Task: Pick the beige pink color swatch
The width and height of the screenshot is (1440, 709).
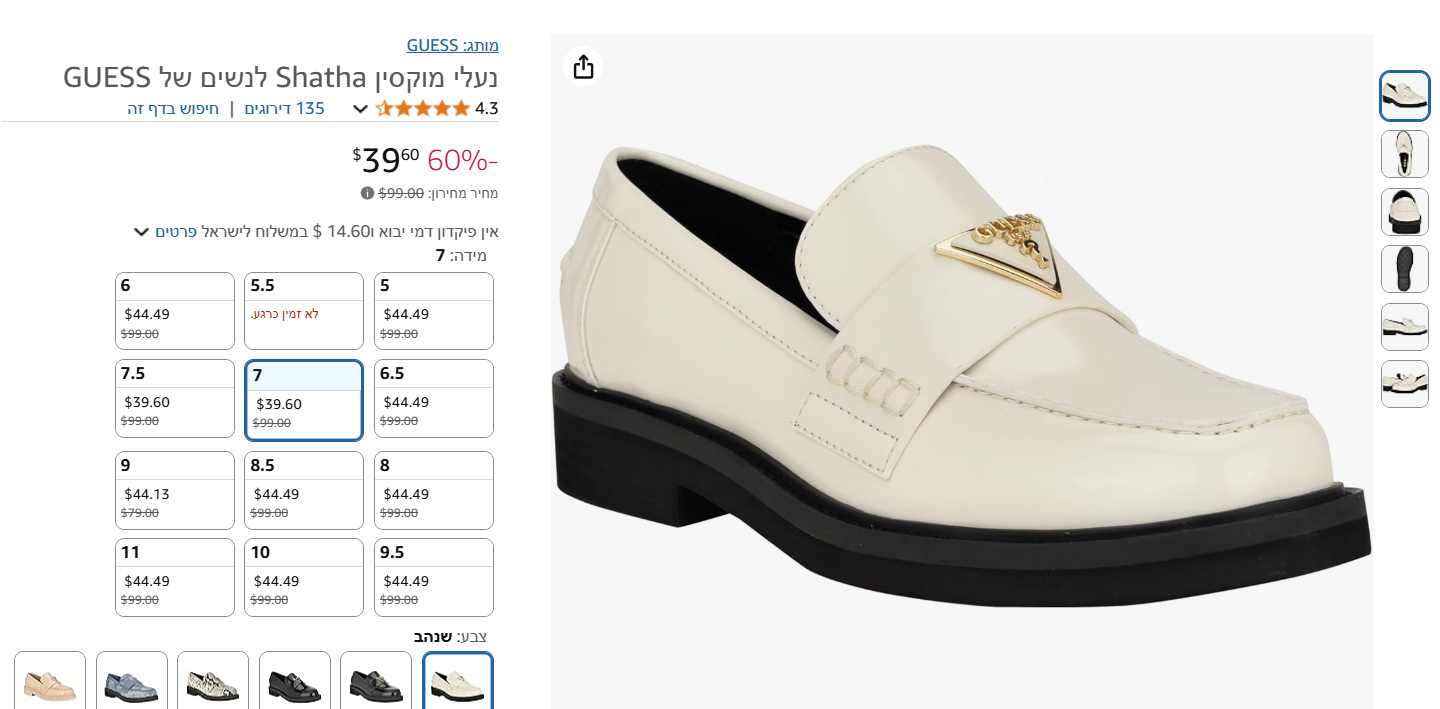Action: (x=50, y=684)
